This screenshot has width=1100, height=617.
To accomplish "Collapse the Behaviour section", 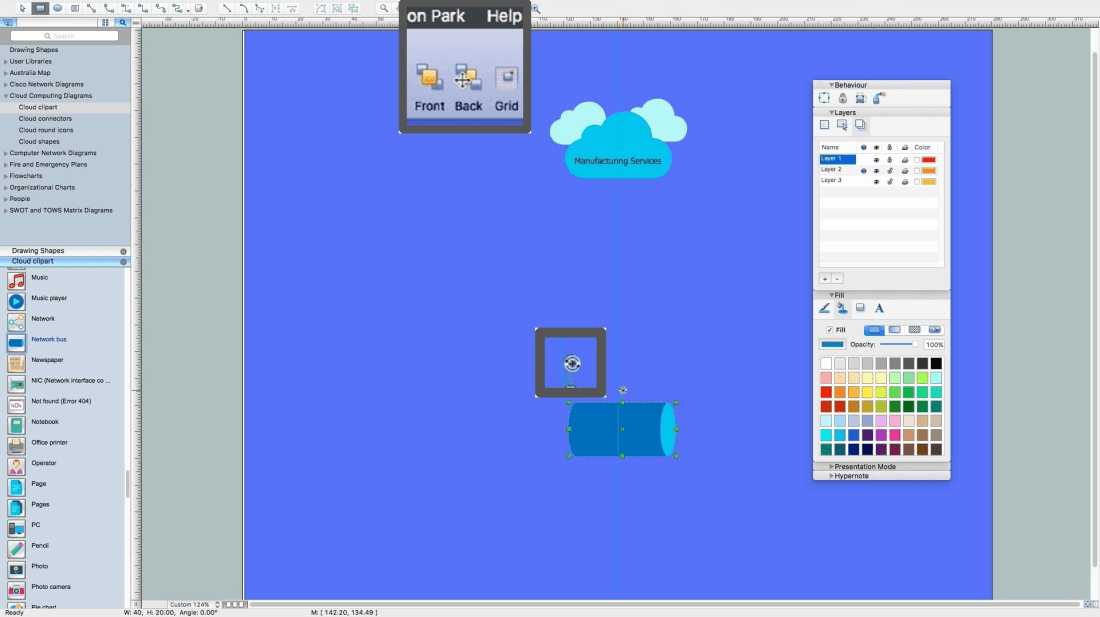I will (831, 85).
